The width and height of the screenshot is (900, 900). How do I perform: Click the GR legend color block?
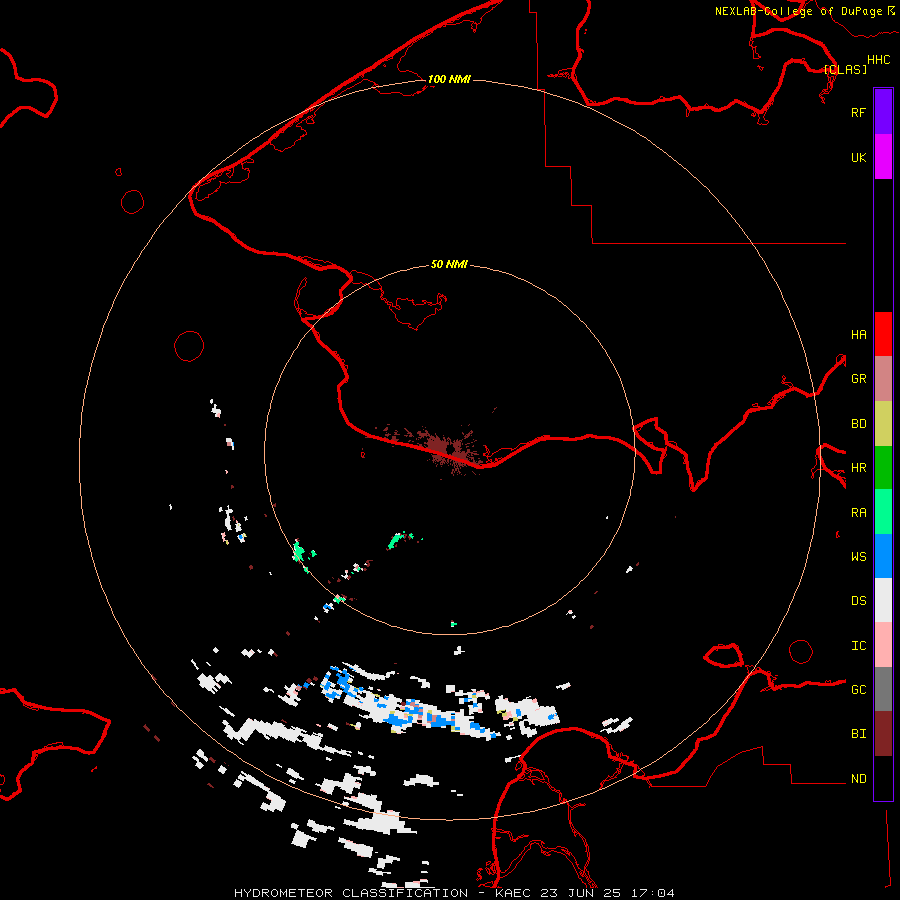[883, 379]
